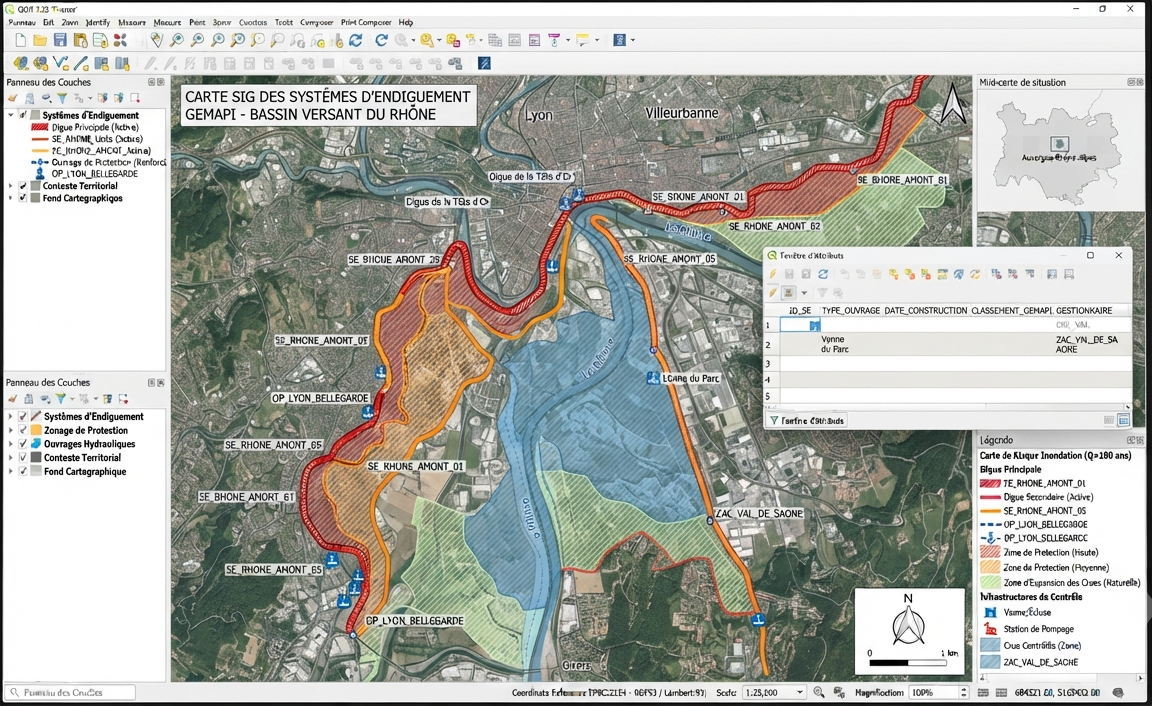Collapse Systèmes d'Endiguement group in upper layers panel
The width and height of the screenshot is (1152, 706).
tap(11, 115)
